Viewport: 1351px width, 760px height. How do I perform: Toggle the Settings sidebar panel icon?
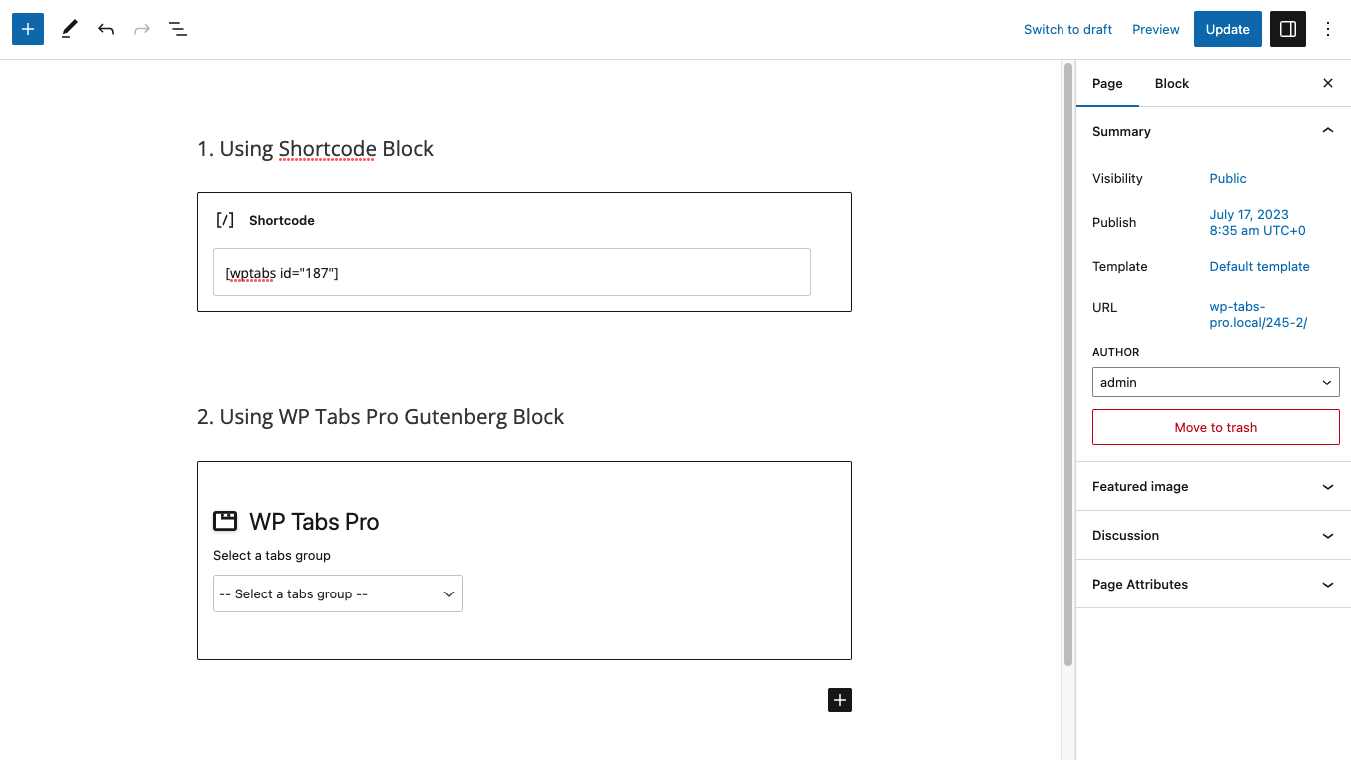[1288, 29]
